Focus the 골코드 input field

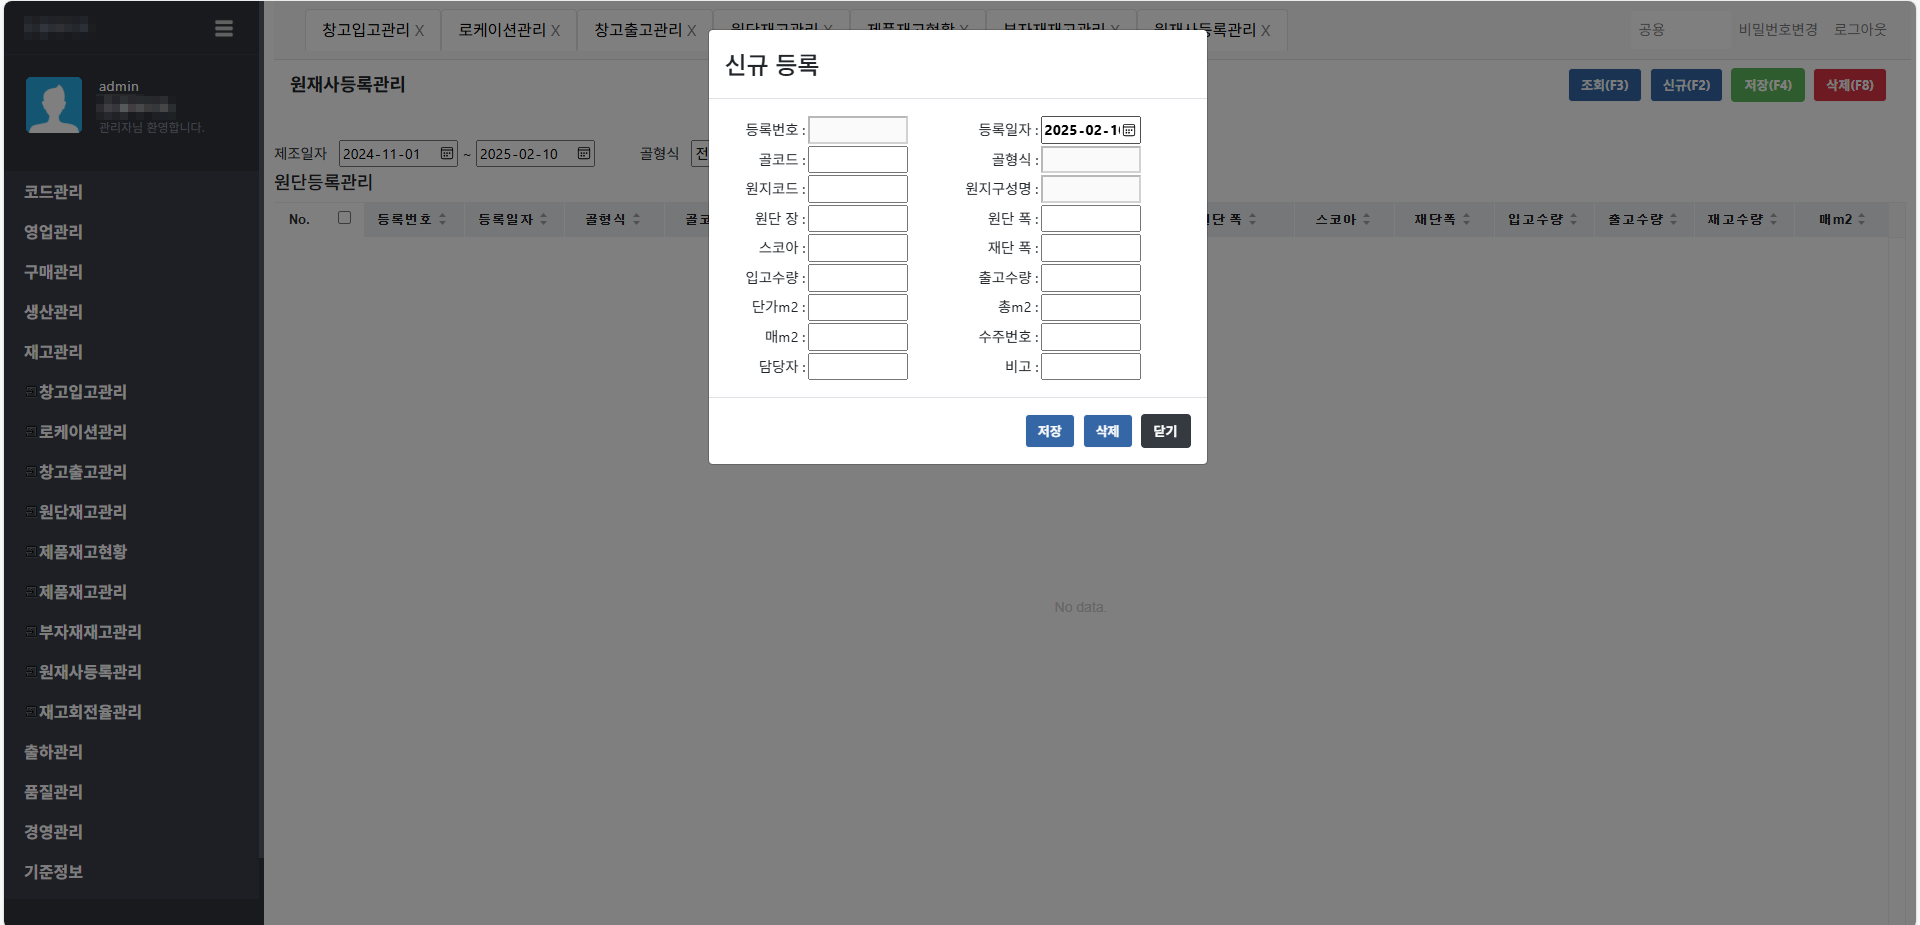click(x=858, y=160)
